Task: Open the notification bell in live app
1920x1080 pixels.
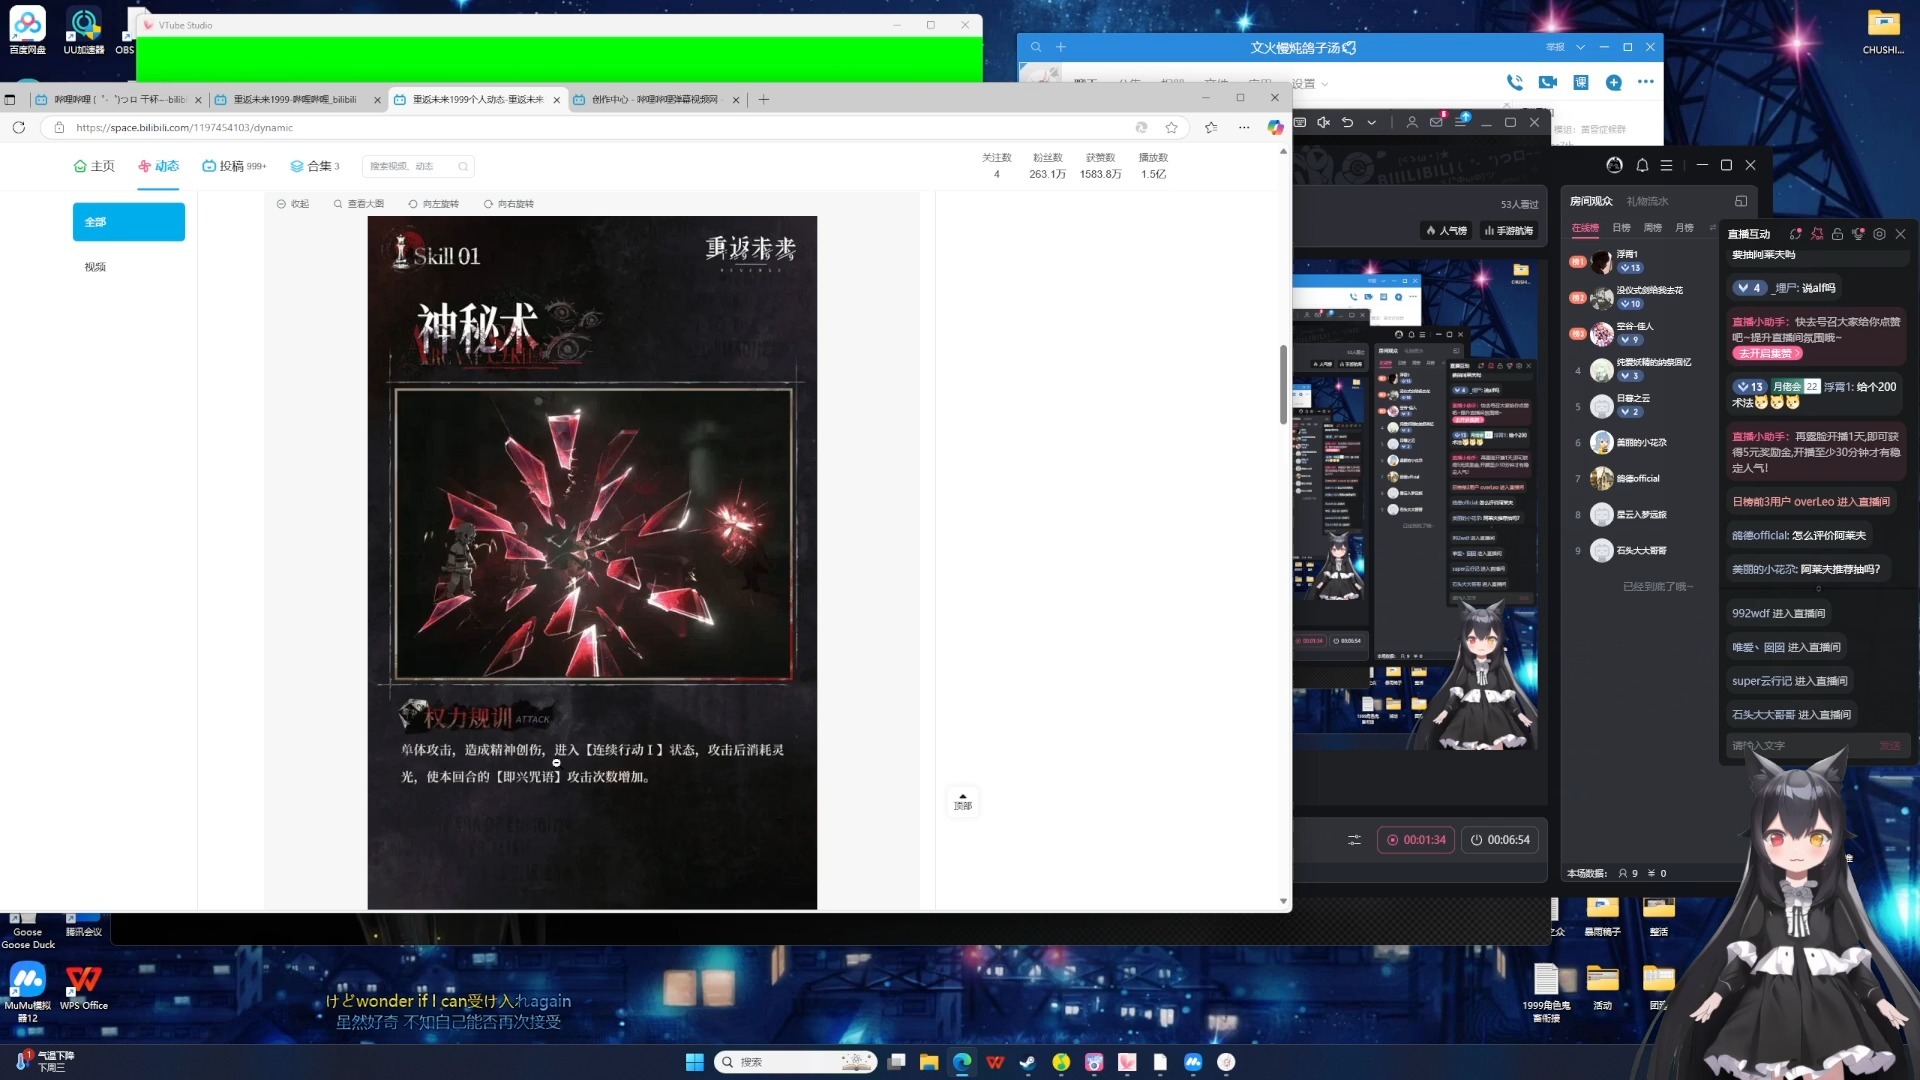Action: pyautogui.click(x=1642, y=165)
